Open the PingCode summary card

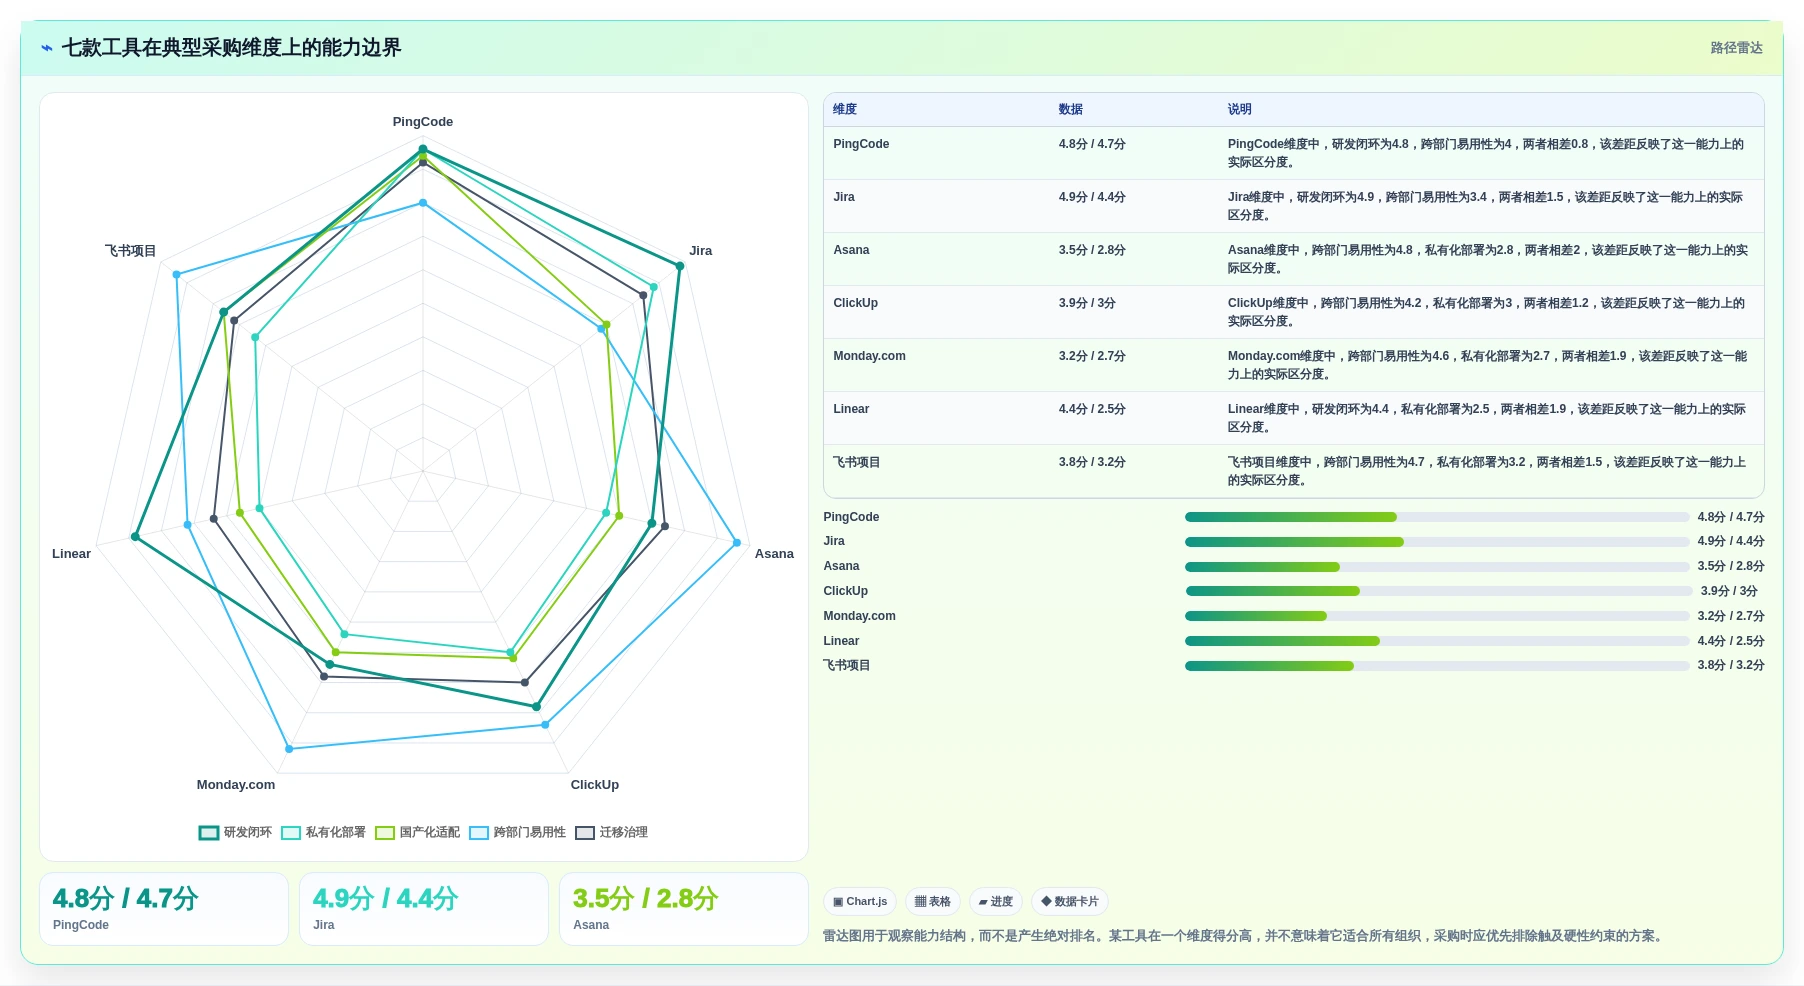coord(164,909)
